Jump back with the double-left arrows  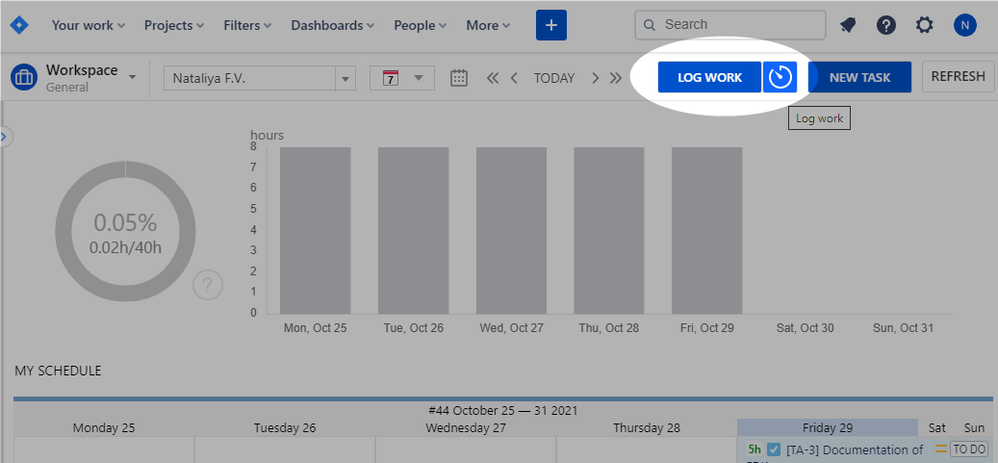(x=493, y=78)
